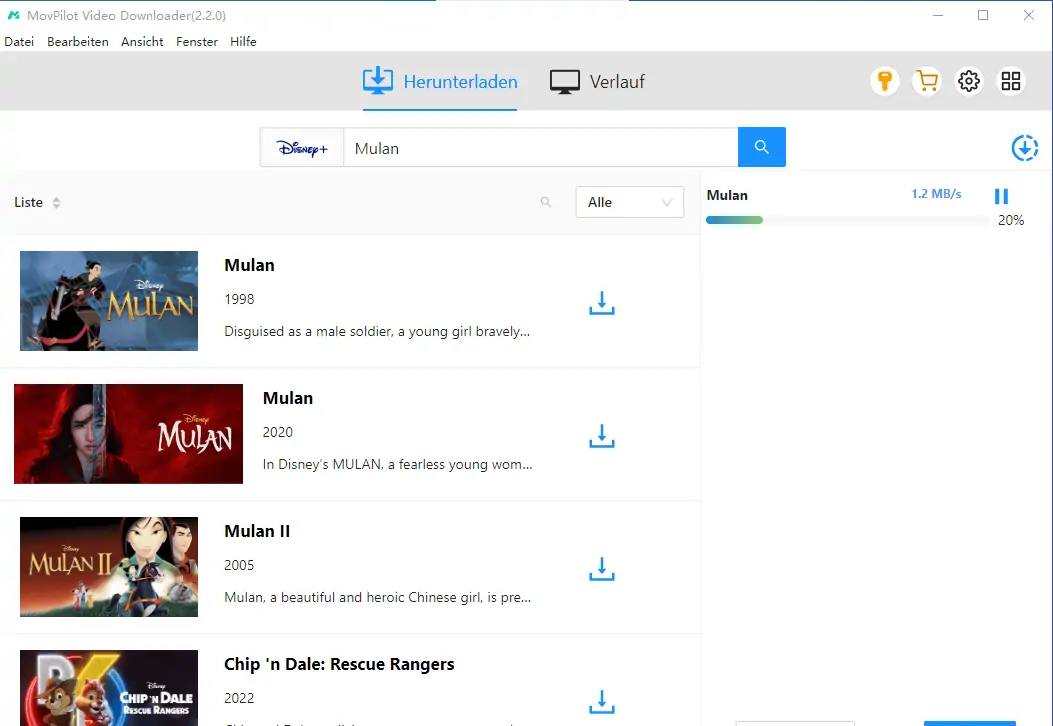Pause the Mulan download
The height and width of the screenshot is (726, 1053).
[1001, 195]
